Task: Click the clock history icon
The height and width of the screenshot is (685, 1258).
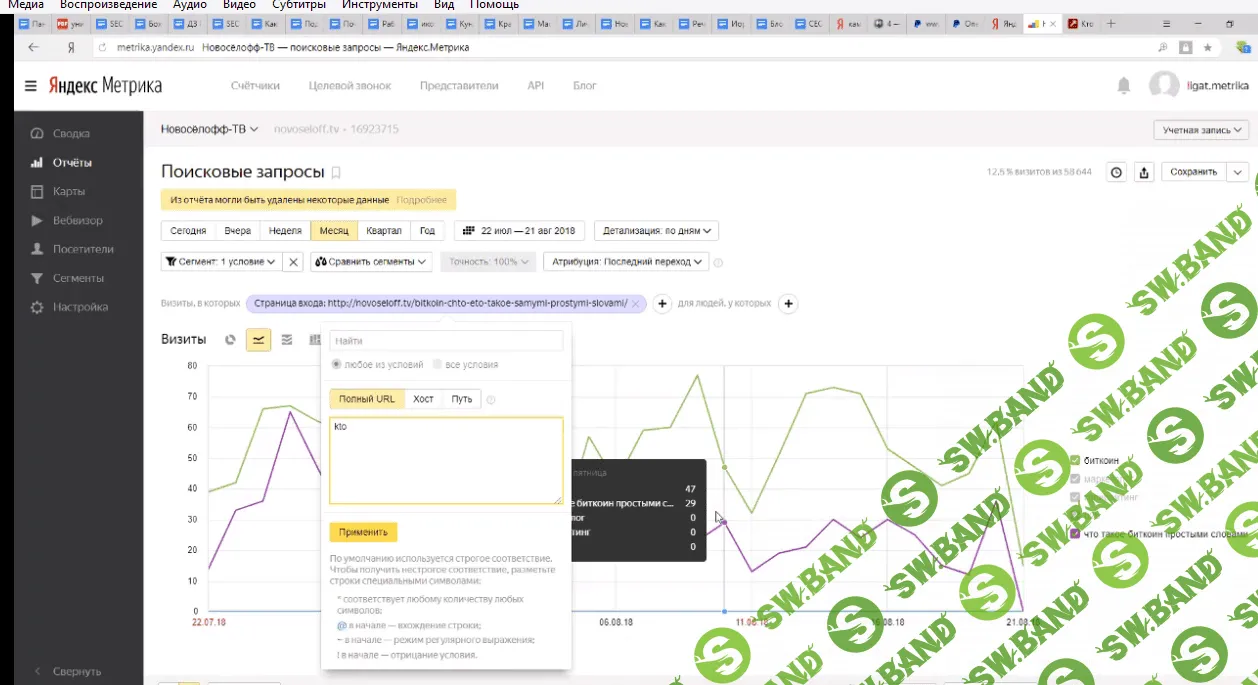Action: pyautogui.click(x=1116, y=172)
